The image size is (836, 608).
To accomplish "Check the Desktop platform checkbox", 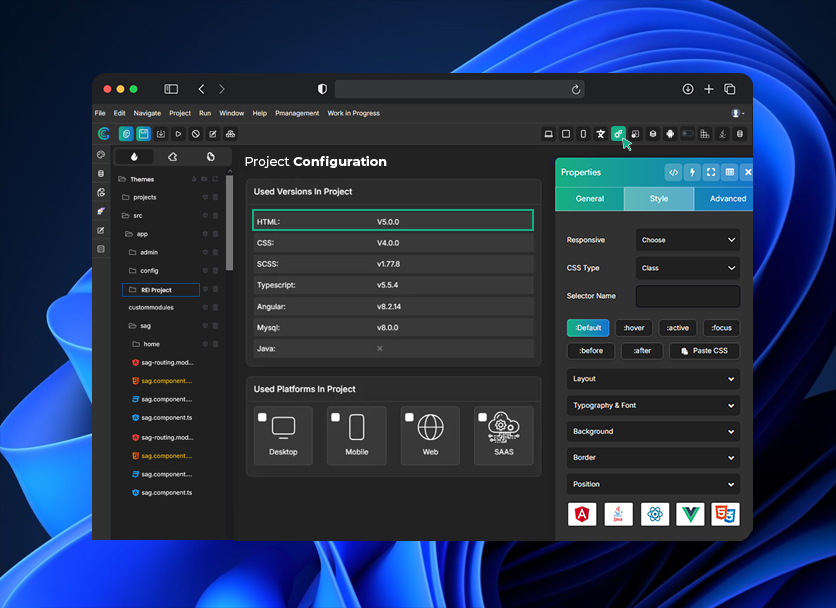I will pos(262,417).
